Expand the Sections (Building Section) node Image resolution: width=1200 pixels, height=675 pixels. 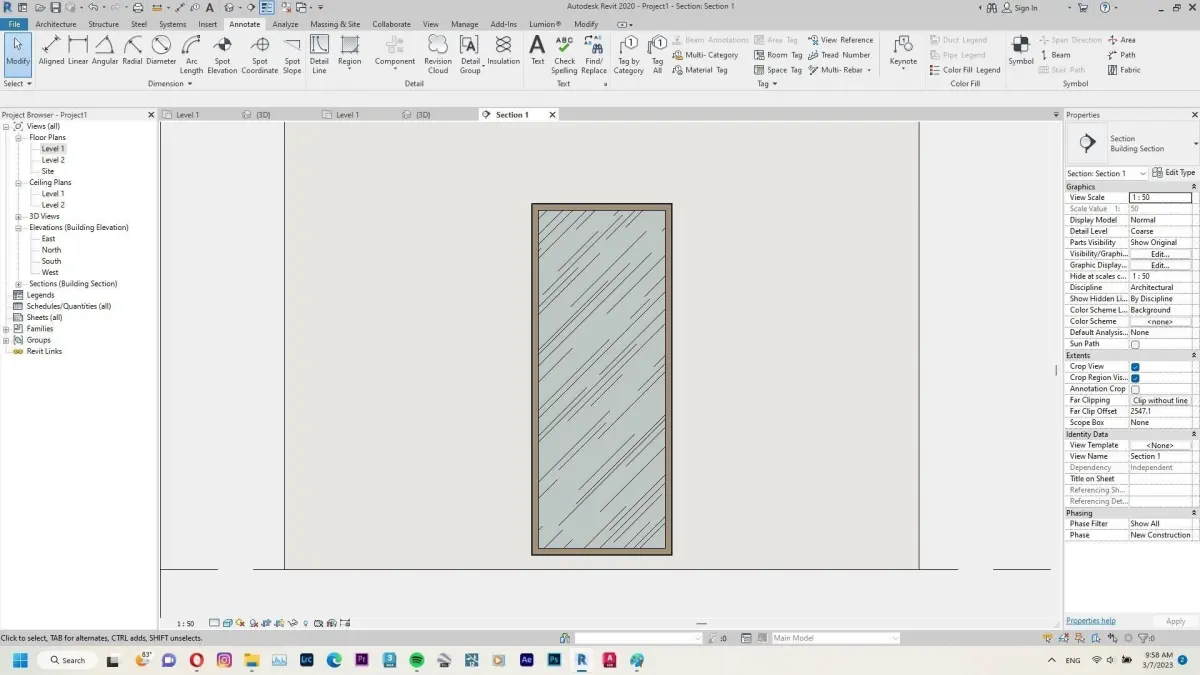pyautogui.click(x=19, y=284)
